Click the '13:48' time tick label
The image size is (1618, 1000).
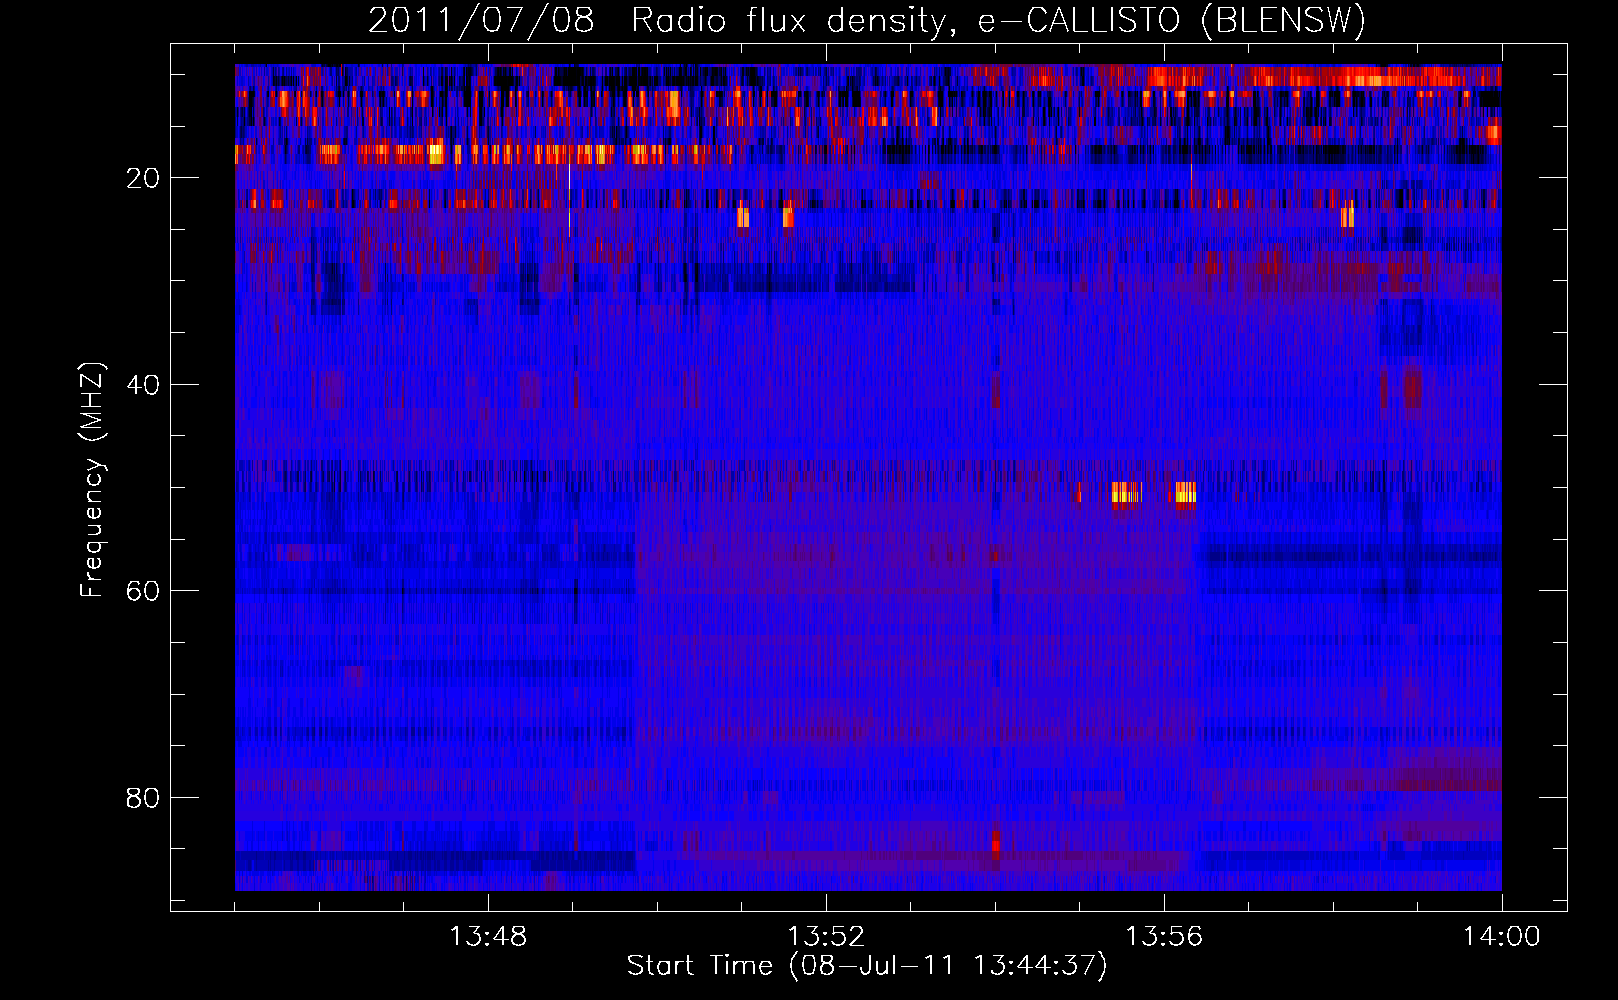coord(487,937)
